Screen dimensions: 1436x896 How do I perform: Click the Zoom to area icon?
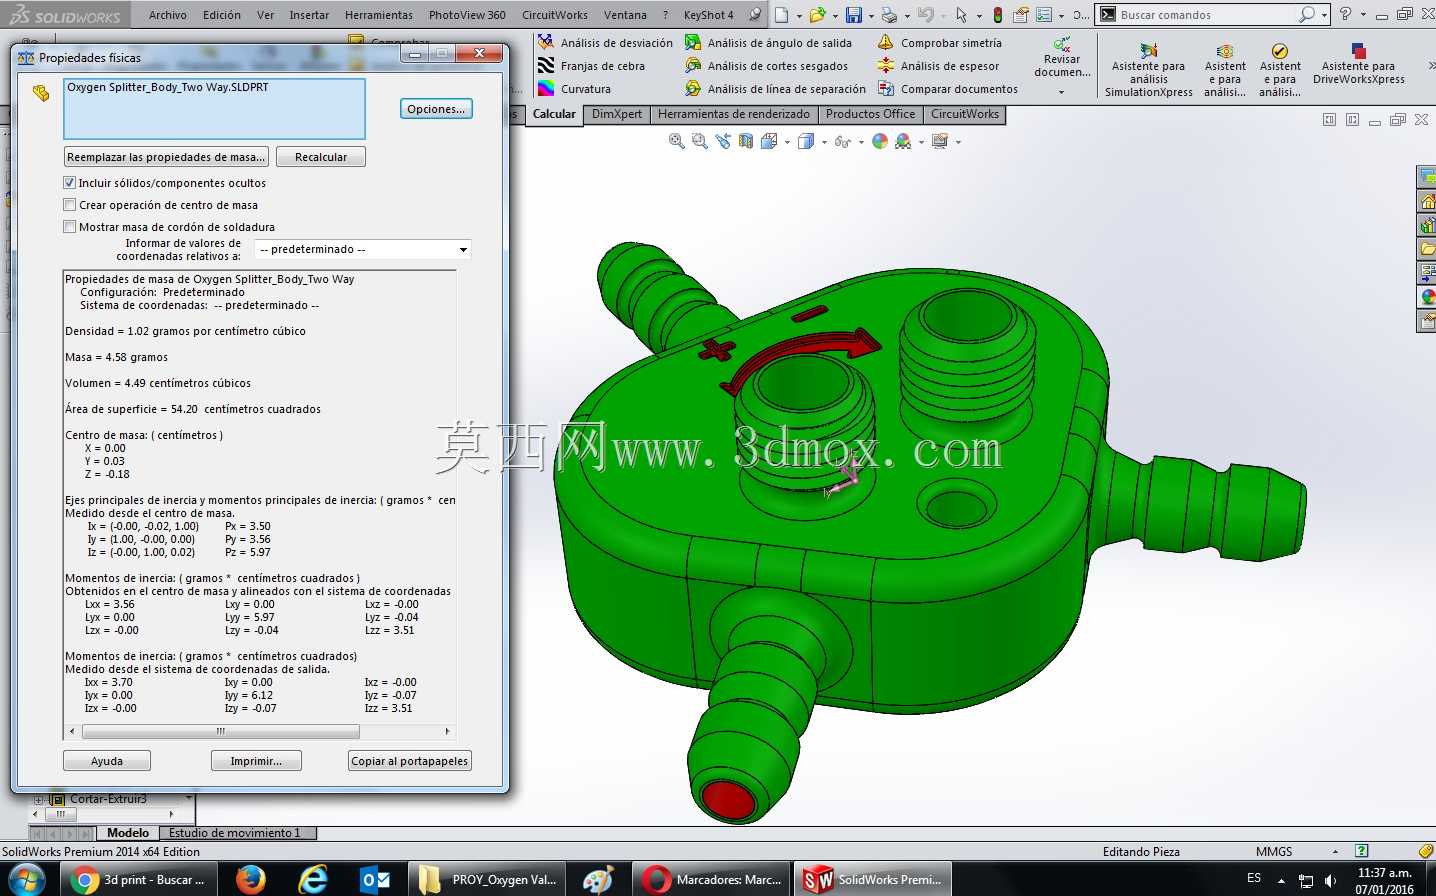pyautogui.click(x=700, y=142)
